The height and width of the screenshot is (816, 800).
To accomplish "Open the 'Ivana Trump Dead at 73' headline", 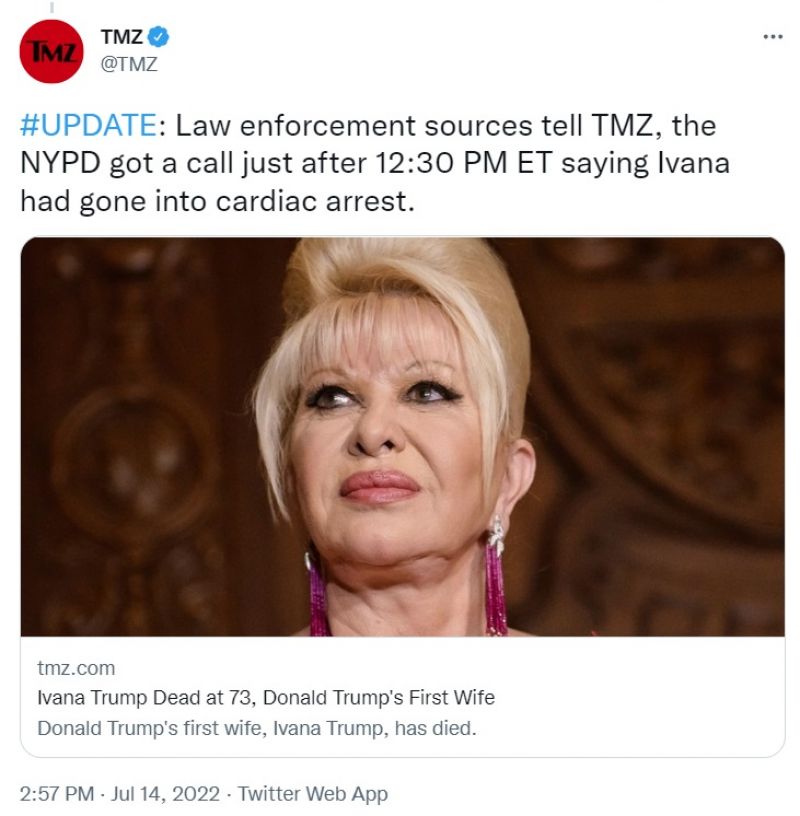I will (265, 697).
